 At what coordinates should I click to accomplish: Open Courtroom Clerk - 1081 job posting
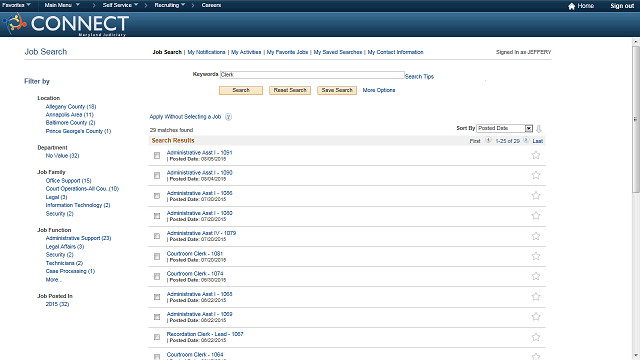tap(195, 253)
